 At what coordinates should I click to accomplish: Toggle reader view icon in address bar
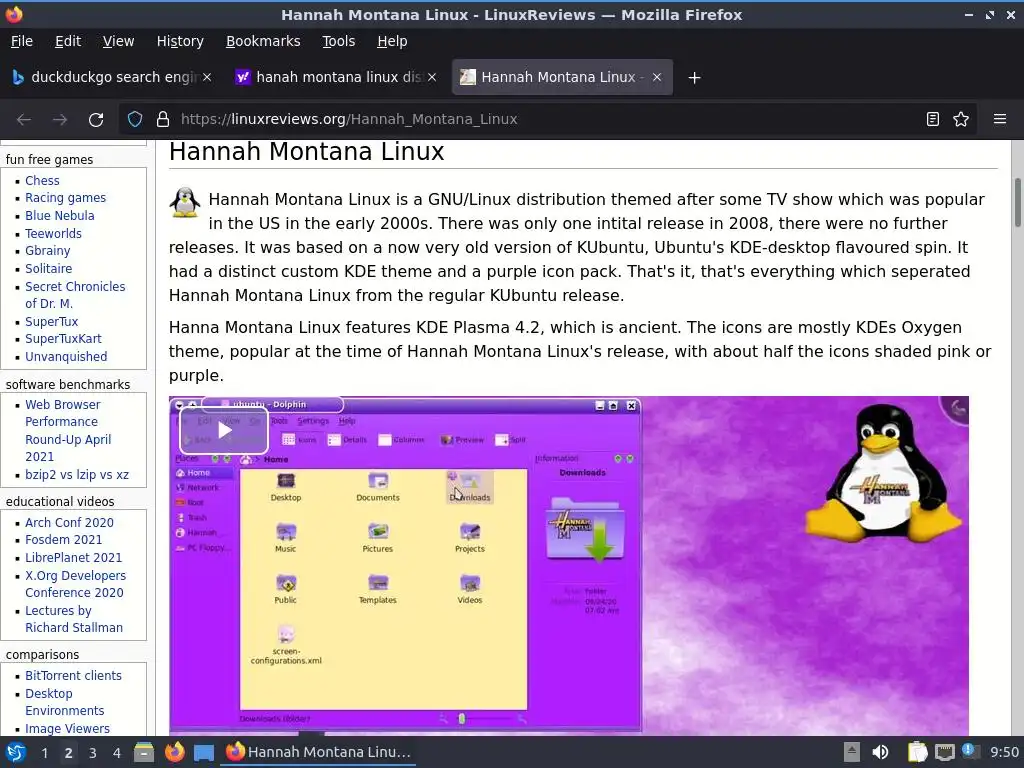click(933, 119)
